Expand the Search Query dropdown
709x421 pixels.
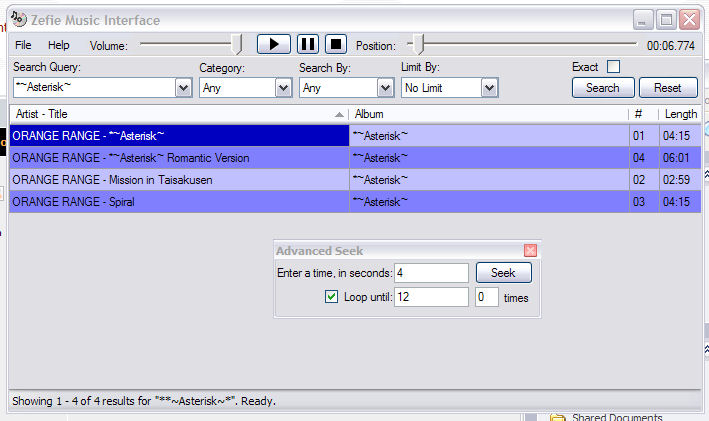click(x=183, y=88)
